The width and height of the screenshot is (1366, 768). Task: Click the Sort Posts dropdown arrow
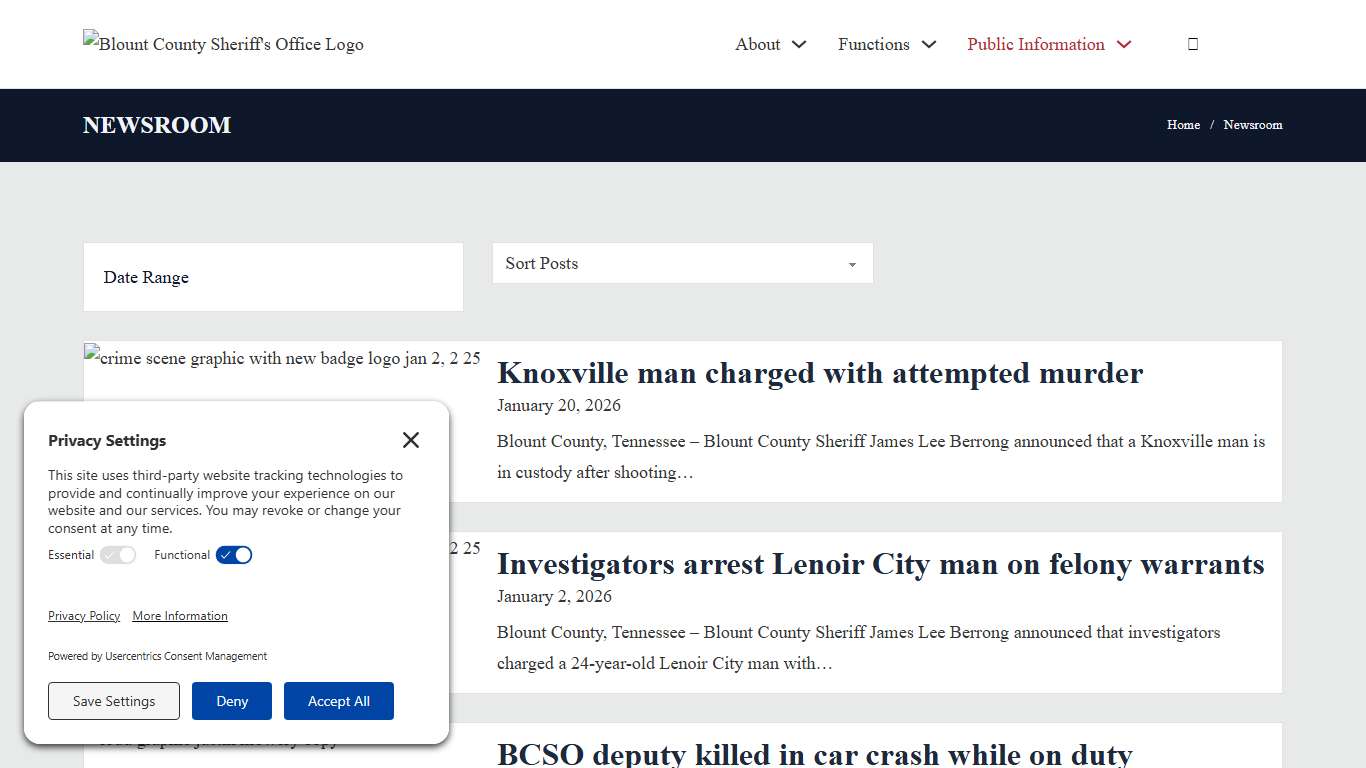(x=852, y=263)
